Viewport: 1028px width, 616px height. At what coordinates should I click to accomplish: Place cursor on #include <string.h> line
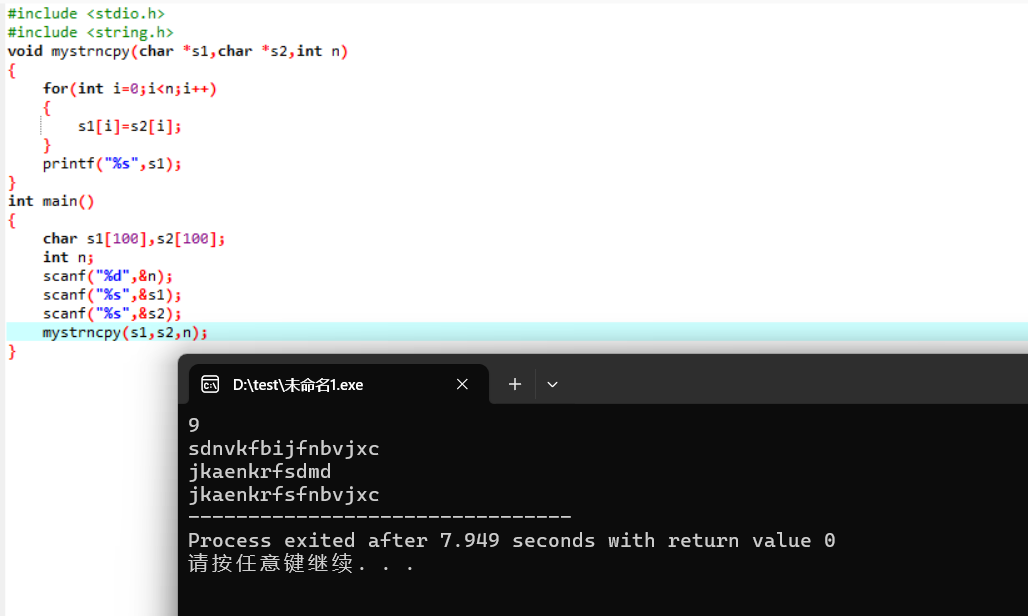90,32
